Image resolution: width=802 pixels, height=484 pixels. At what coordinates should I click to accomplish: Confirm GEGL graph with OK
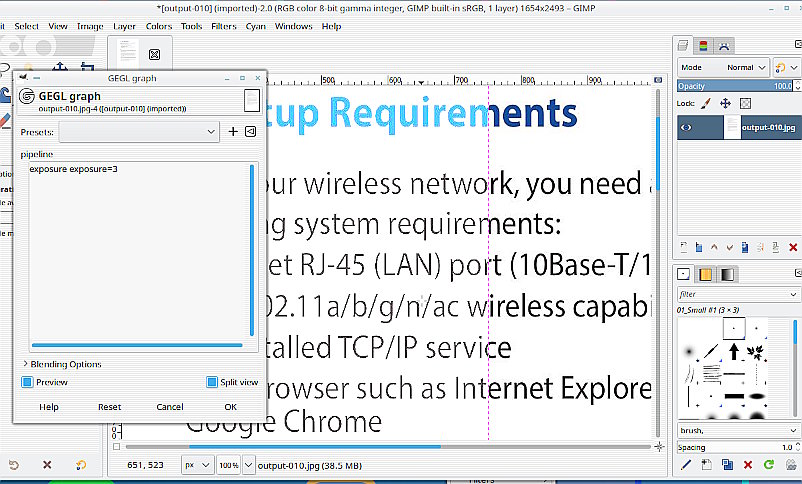[x=231, y=407]
